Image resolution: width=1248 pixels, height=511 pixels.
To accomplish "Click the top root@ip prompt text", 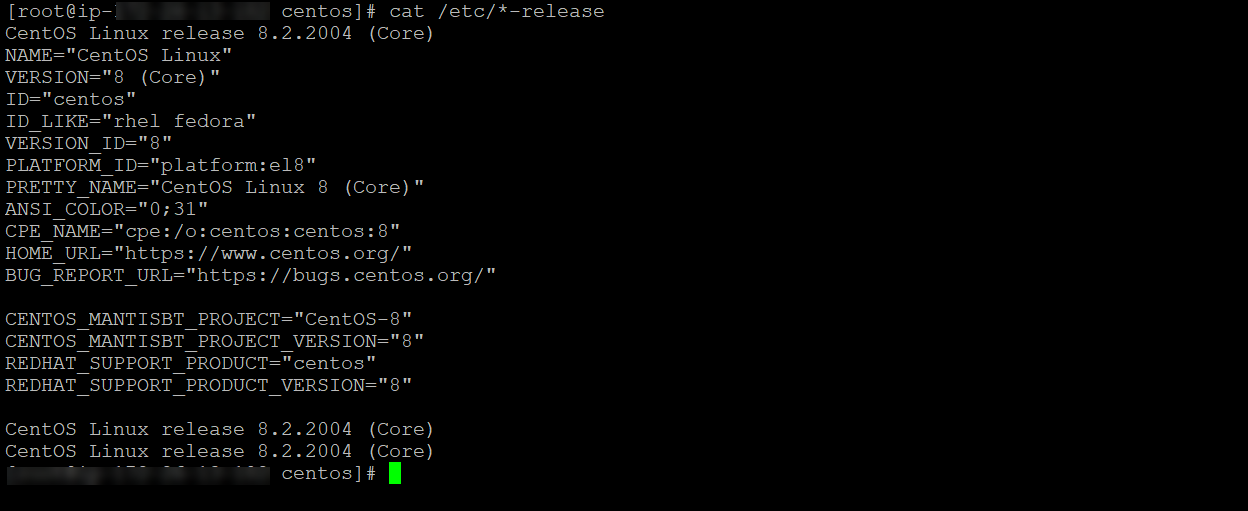I will pos(192,11).
